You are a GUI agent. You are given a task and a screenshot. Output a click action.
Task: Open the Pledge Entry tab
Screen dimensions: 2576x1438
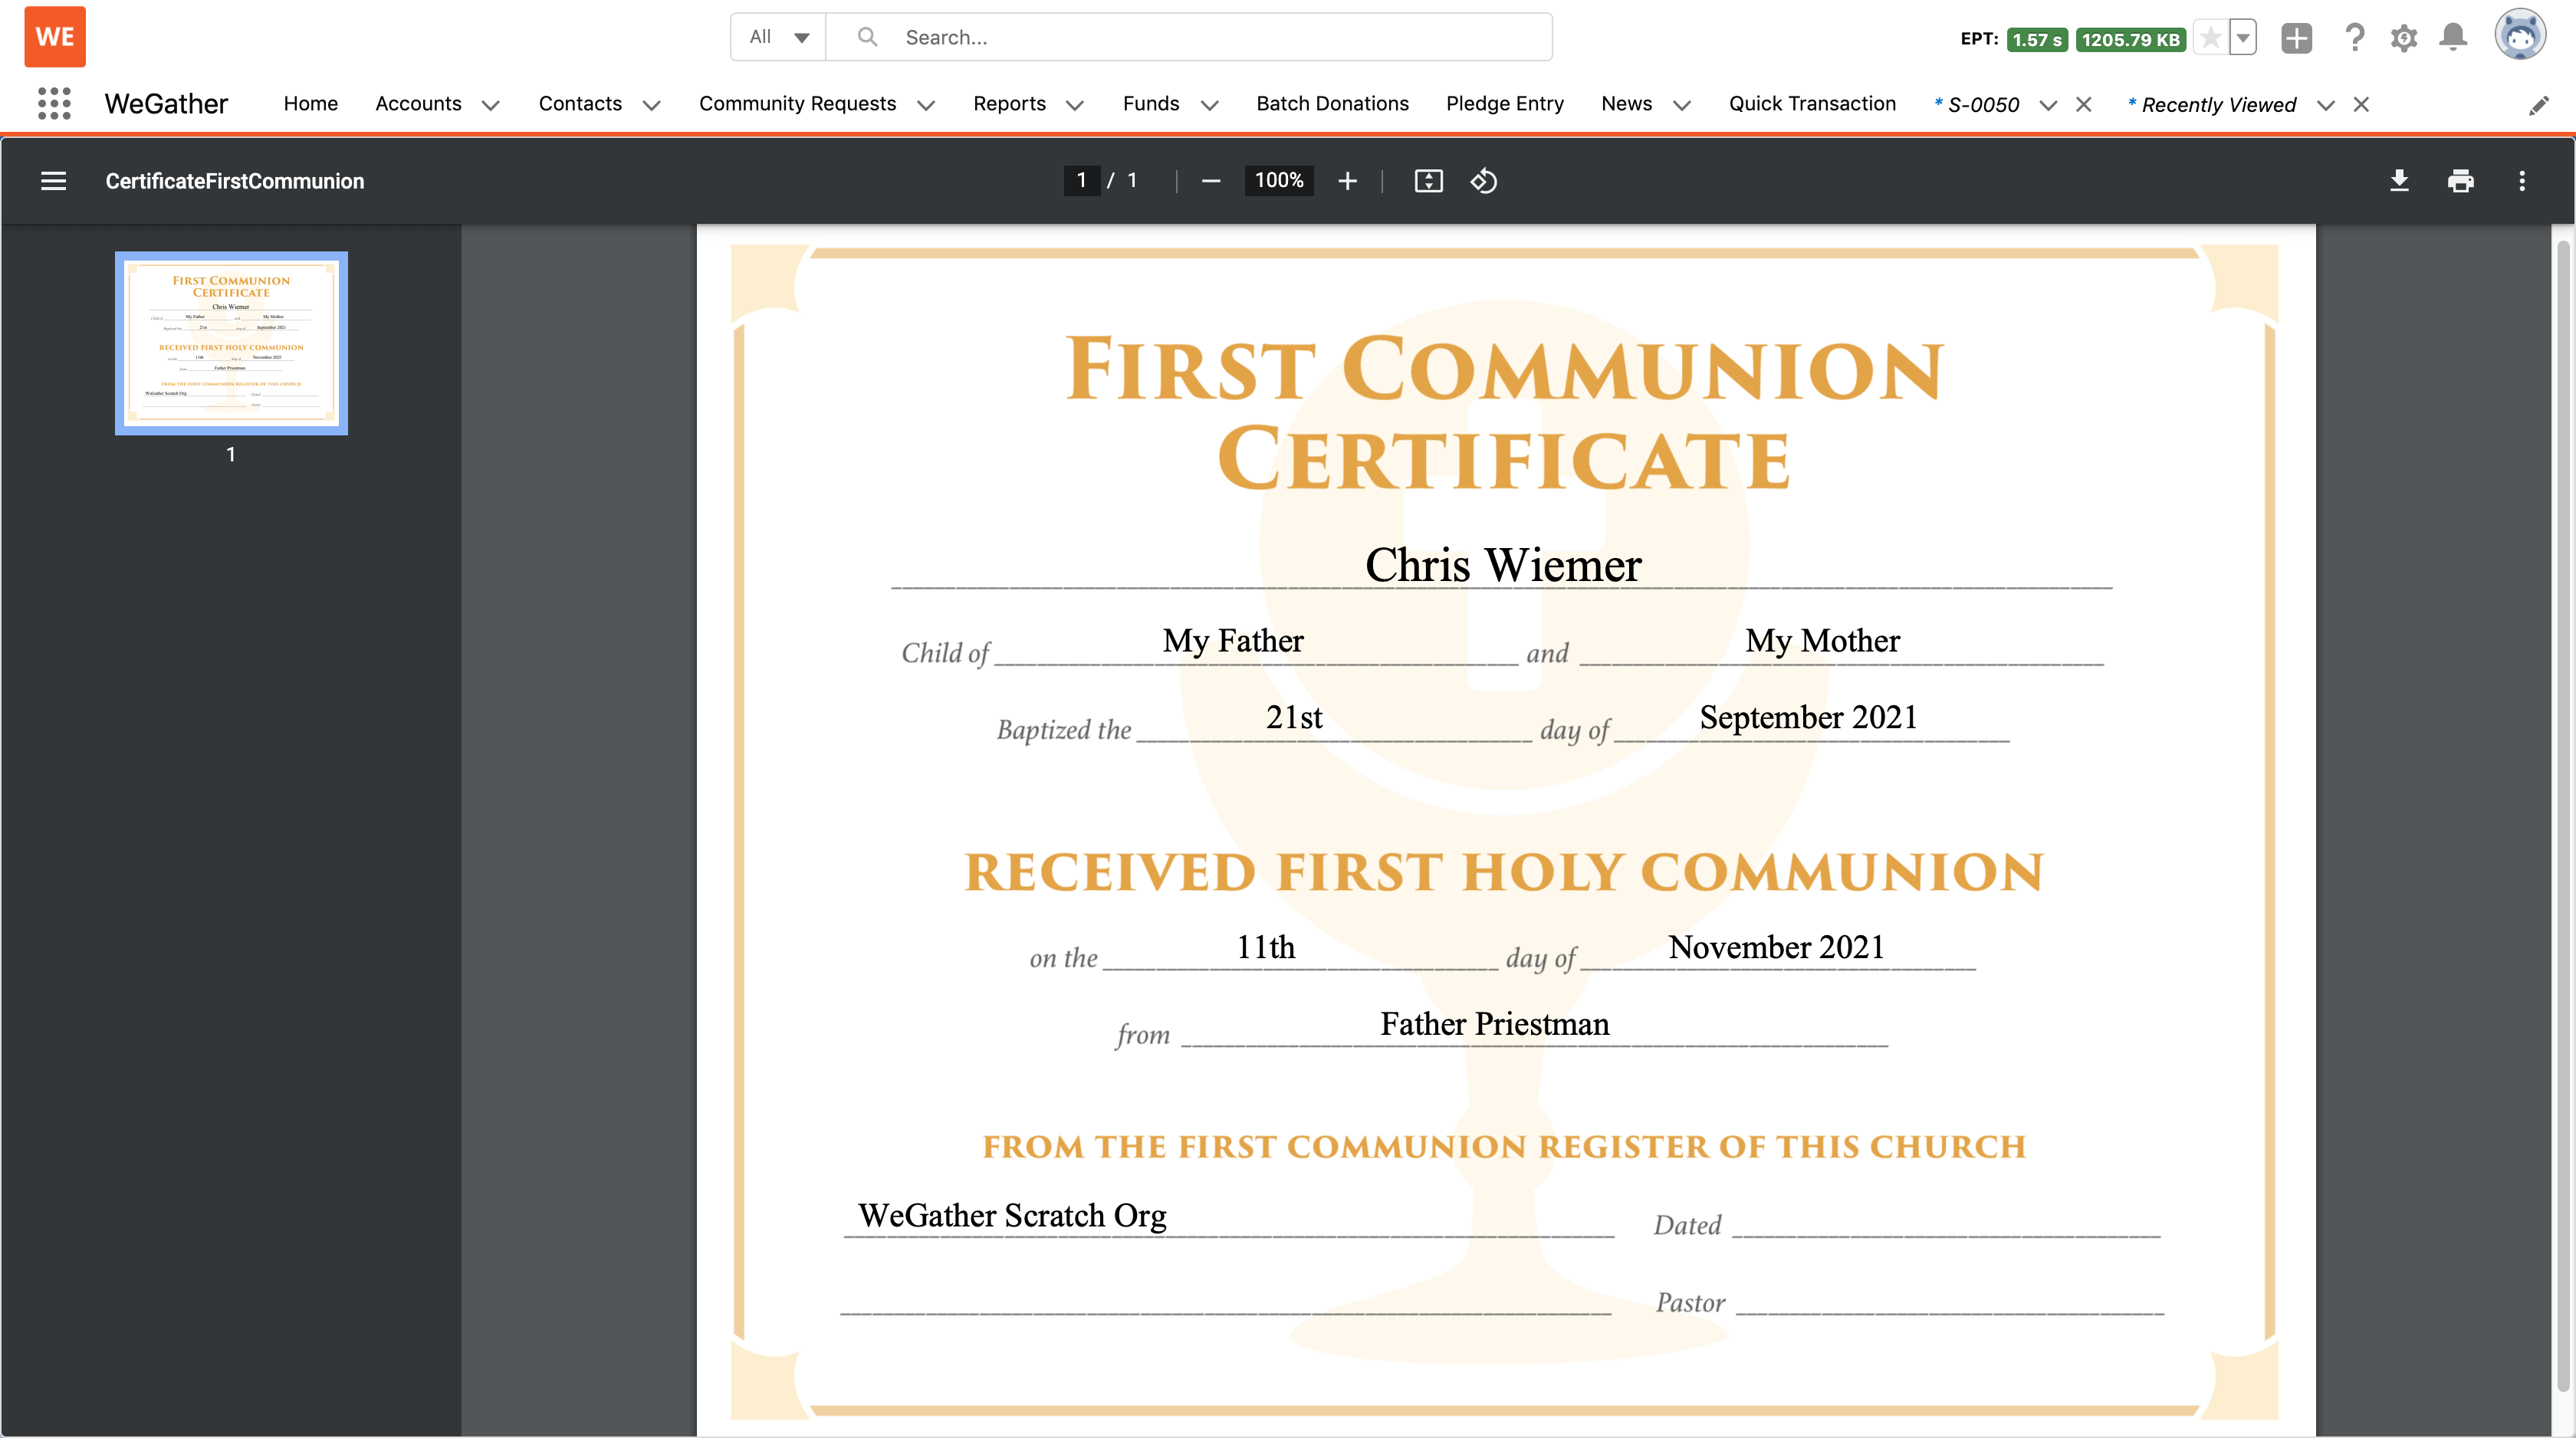(x=1504, y=104)
